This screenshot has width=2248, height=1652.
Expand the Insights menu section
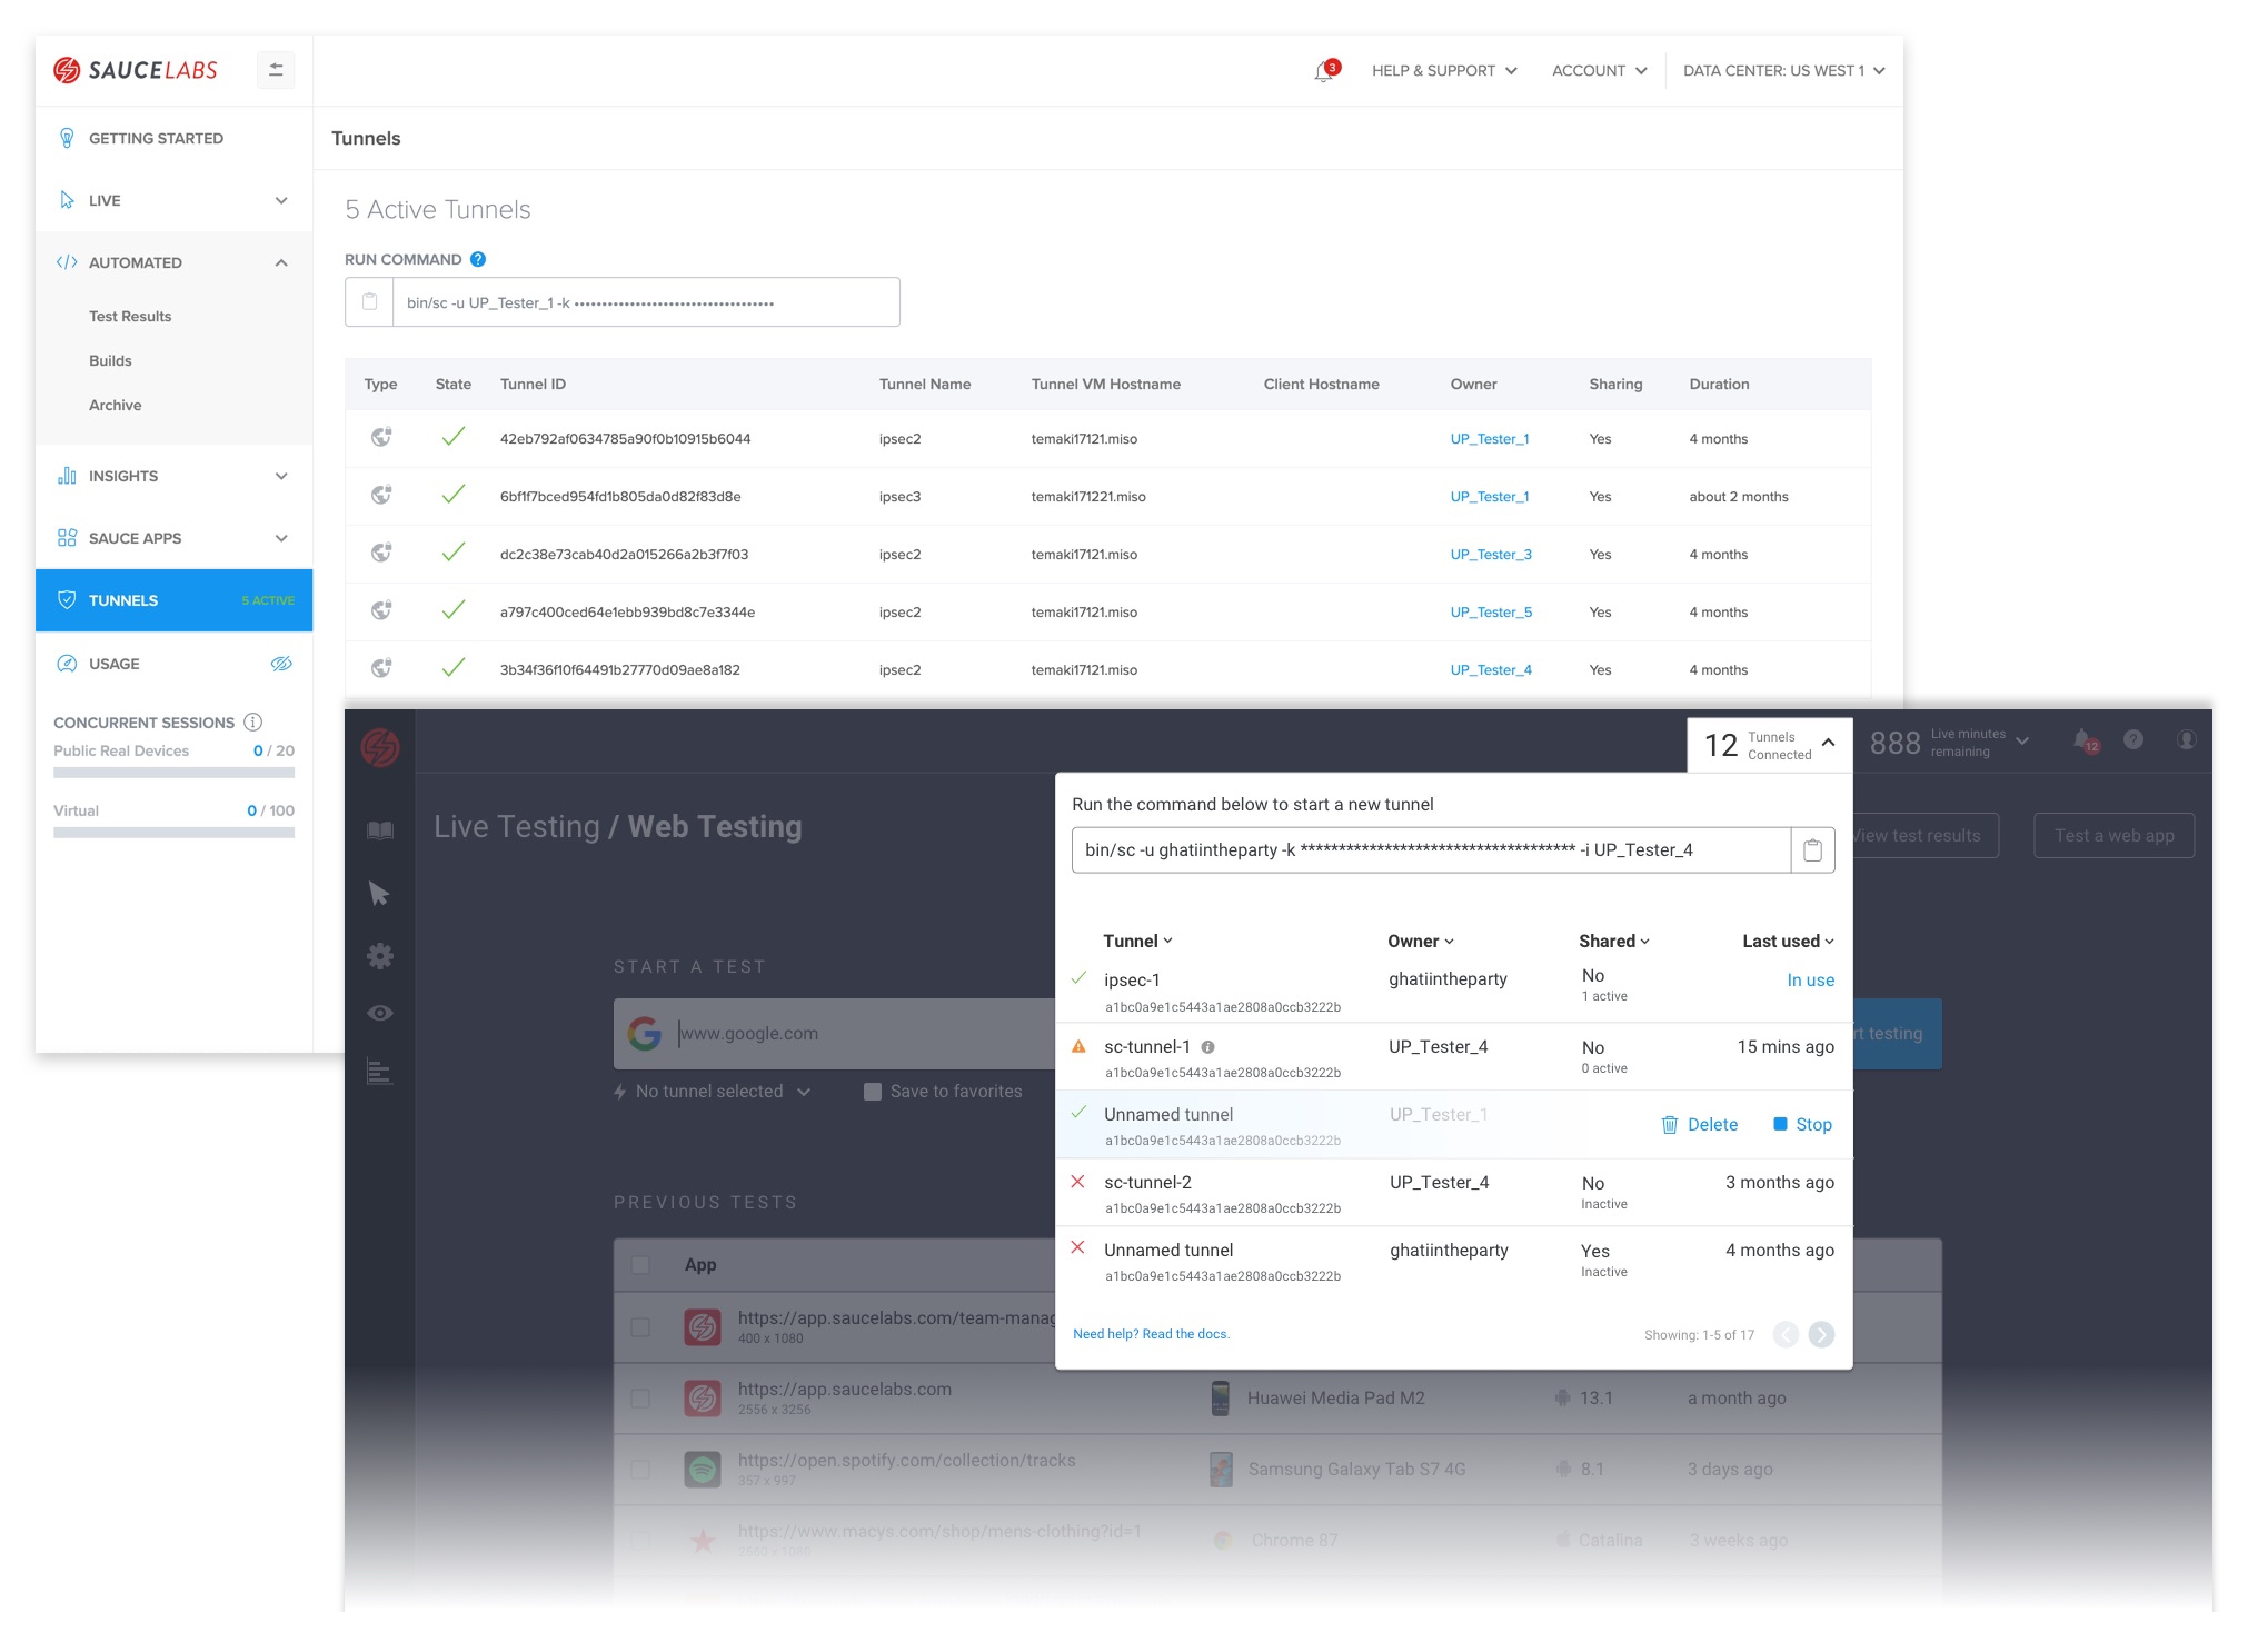[x=174, y=476]
